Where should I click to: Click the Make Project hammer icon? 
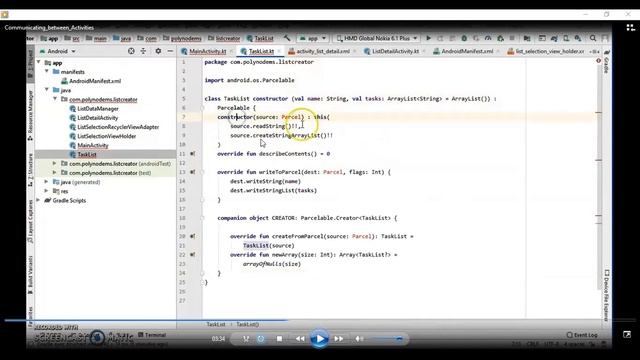coord(287,38)
